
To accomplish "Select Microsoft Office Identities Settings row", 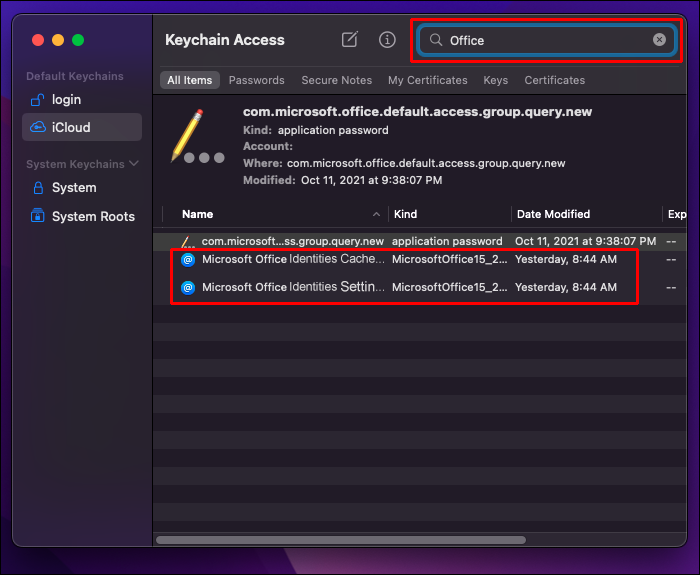I will click(x=292, y=287).
